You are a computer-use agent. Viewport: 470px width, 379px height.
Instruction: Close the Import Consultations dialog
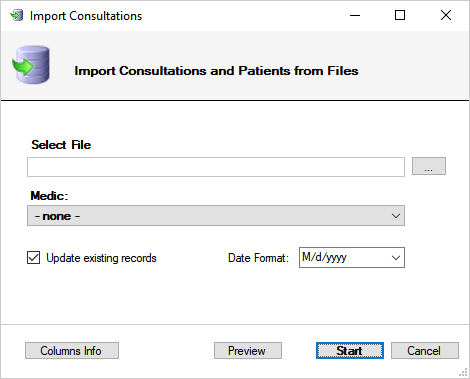pyautogui.click(x=446, y=15)
